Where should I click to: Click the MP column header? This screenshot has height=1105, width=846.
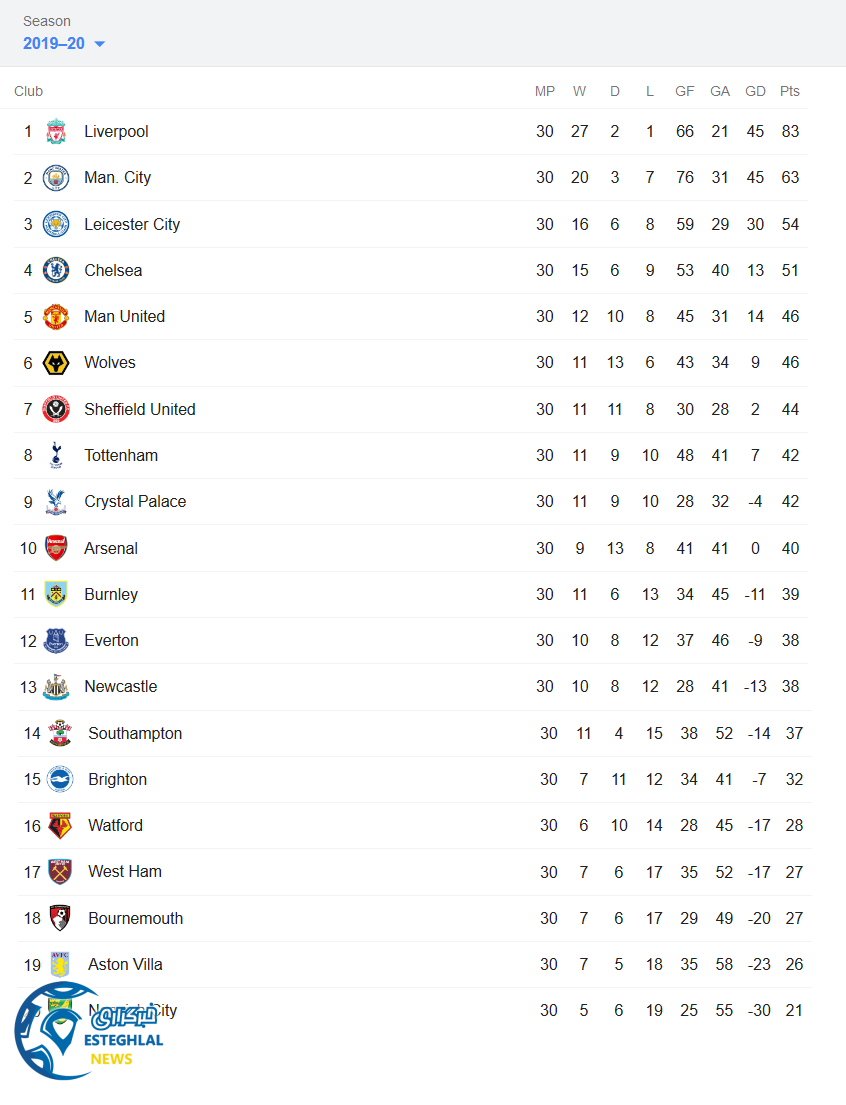(545, 91)
